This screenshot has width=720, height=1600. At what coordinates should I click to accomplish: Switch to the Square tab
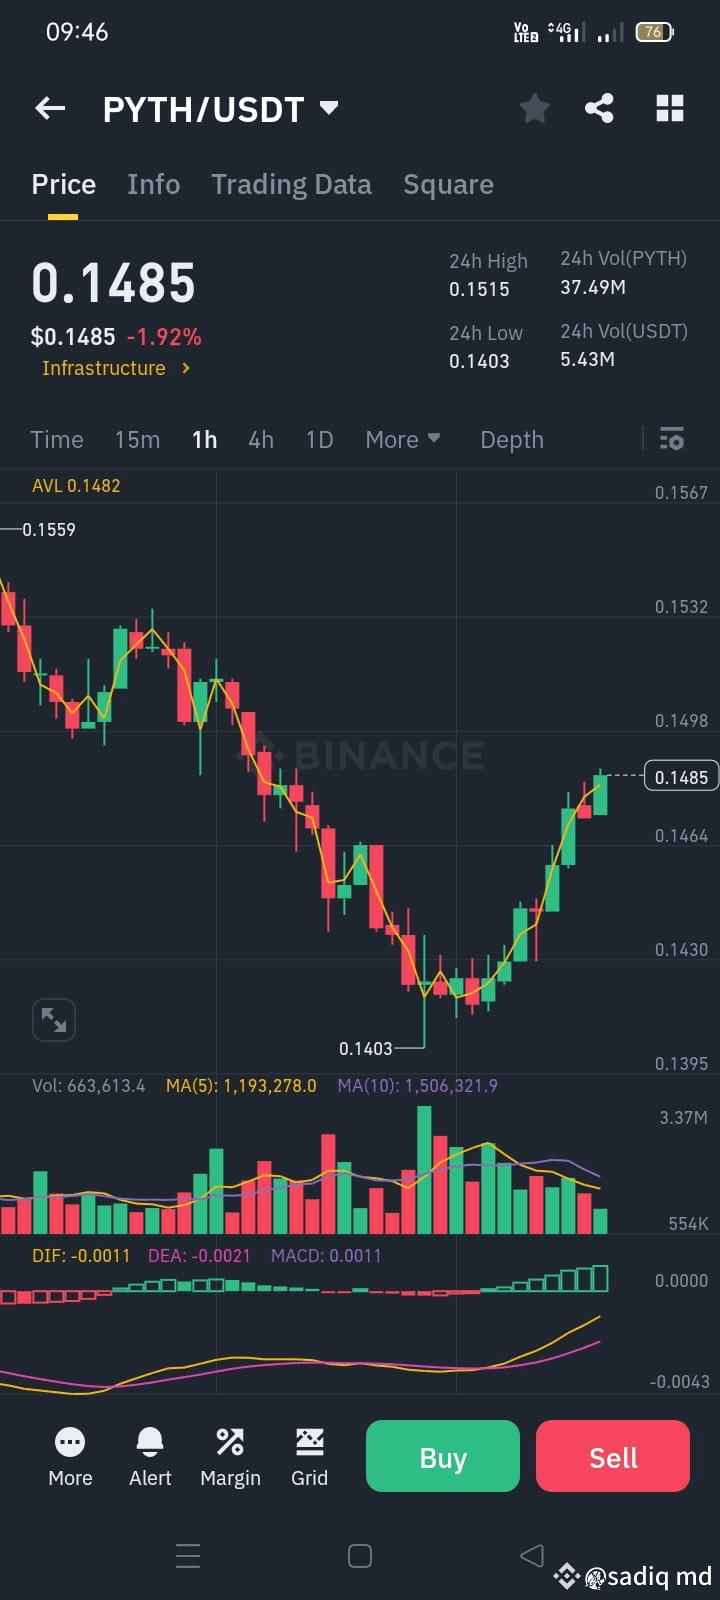pos(448,184)
